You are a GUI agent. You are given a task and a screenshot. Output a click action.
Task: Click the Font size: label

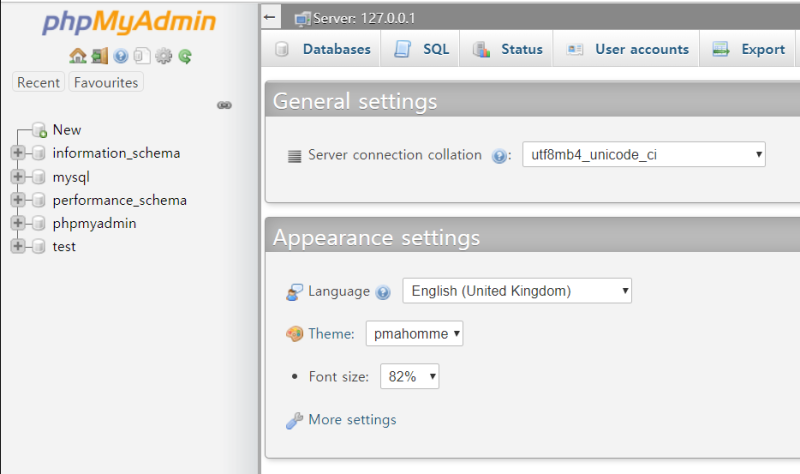click(x=338, y=377)
